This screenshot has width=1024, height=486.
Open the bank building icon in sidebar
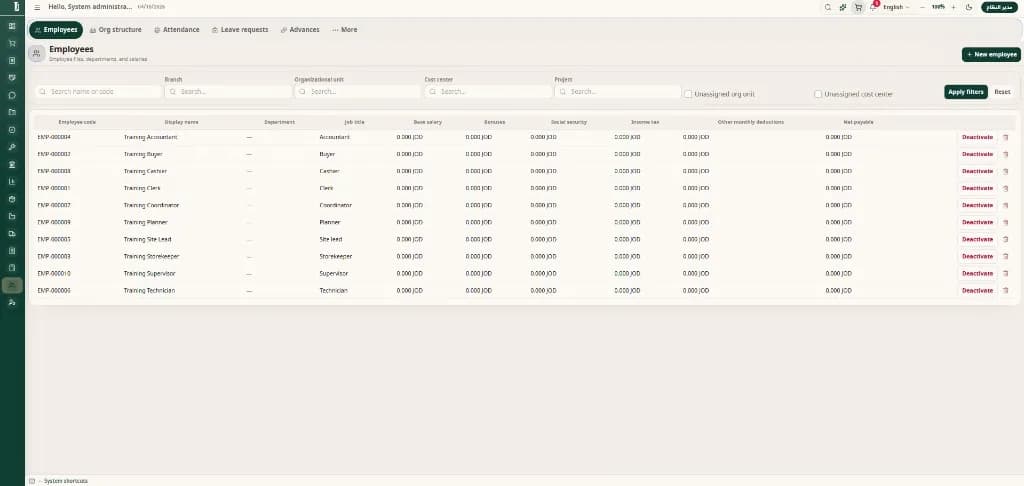point(12,164)
